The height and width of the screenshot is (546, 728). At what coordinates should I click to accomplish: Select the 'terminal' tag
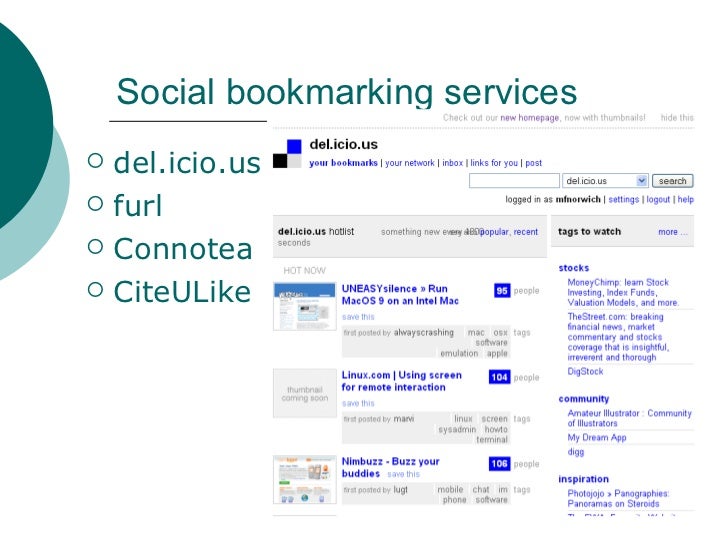point(492,440)
